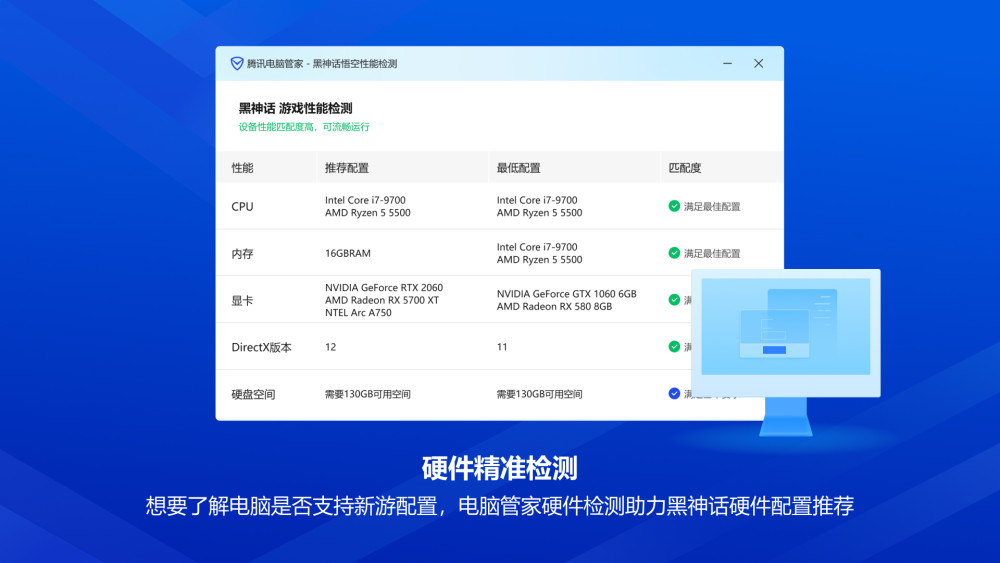Click green text 设备性能匹配度高，可流畅运行
The image size is (1000, 563).
(x=304, y=127)
